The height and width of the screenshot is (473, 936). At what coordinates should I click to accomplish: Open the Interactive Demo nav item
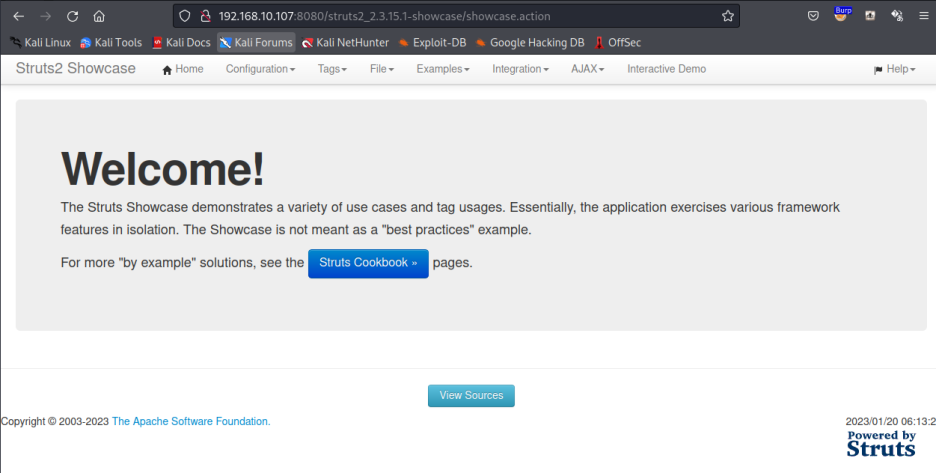tap(666, 69)
